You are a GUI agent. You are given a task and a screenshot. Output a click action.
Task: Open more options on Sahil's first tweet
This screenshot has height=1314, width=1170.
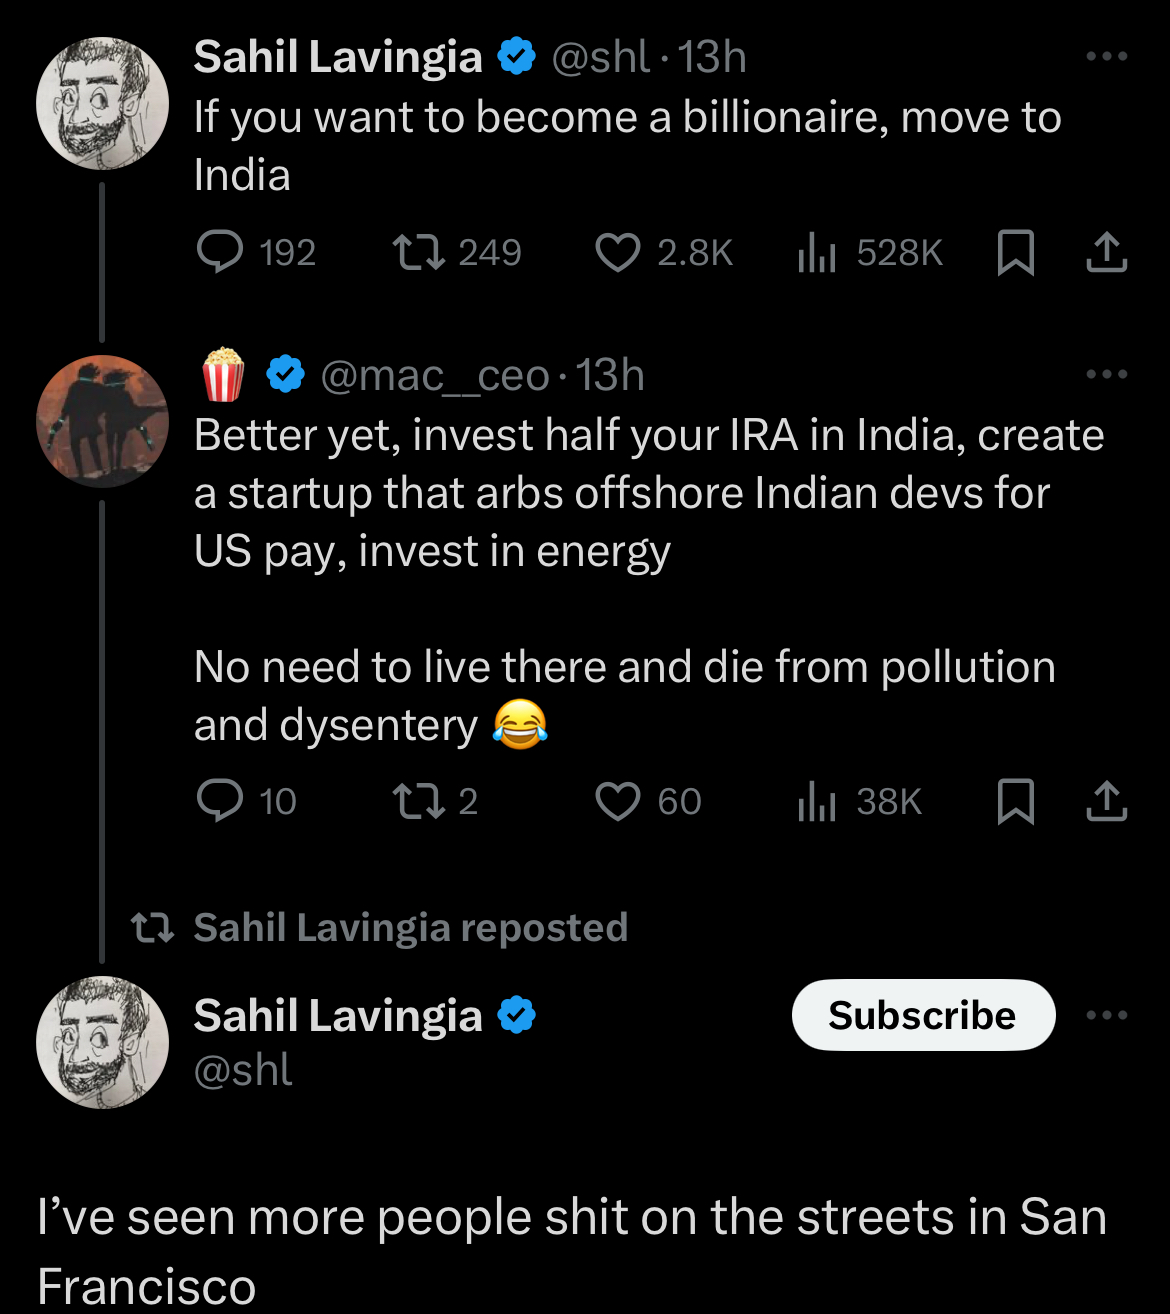point(1106,57)
